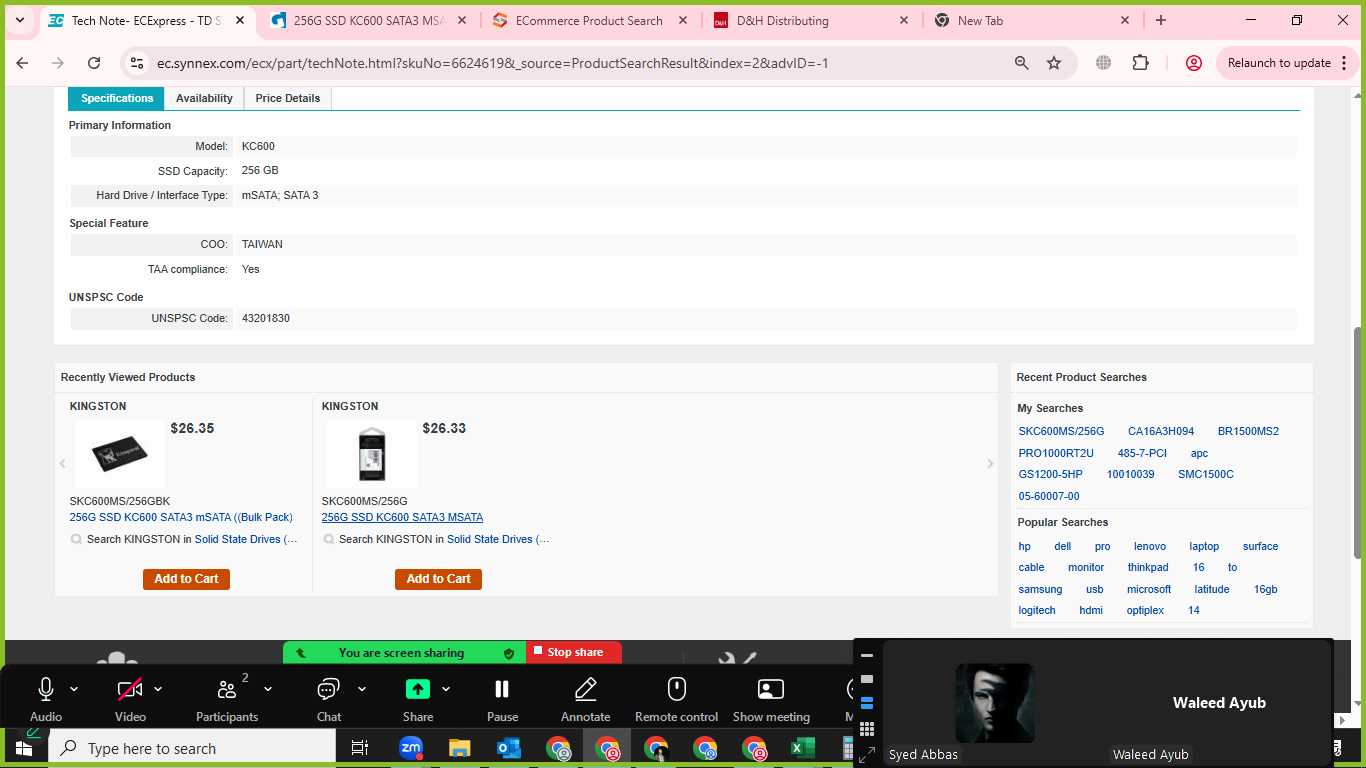Open the Availability tab
The height and width of the screenshot is (768, 1366).
[x=204, y=98]
